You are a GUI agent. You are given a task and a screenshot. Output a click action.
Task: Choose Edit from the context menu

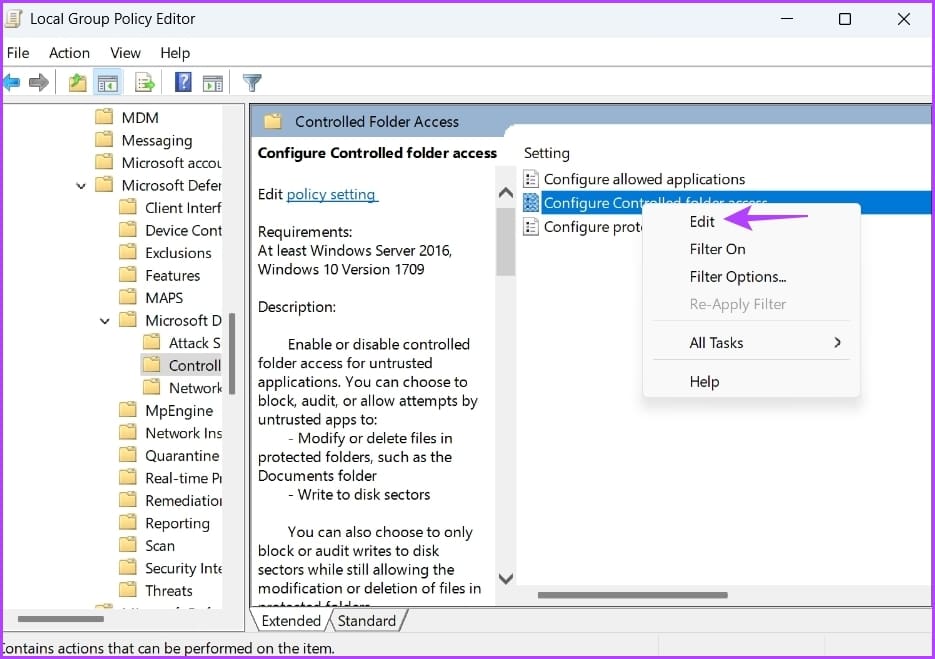pyautogui.click(x=702, y=221)
